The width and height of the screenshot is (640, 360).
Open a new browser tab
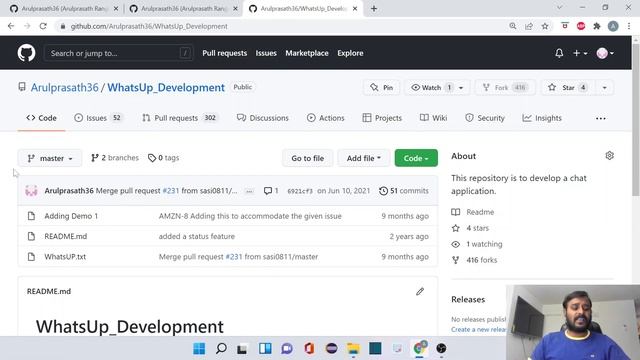374,9
